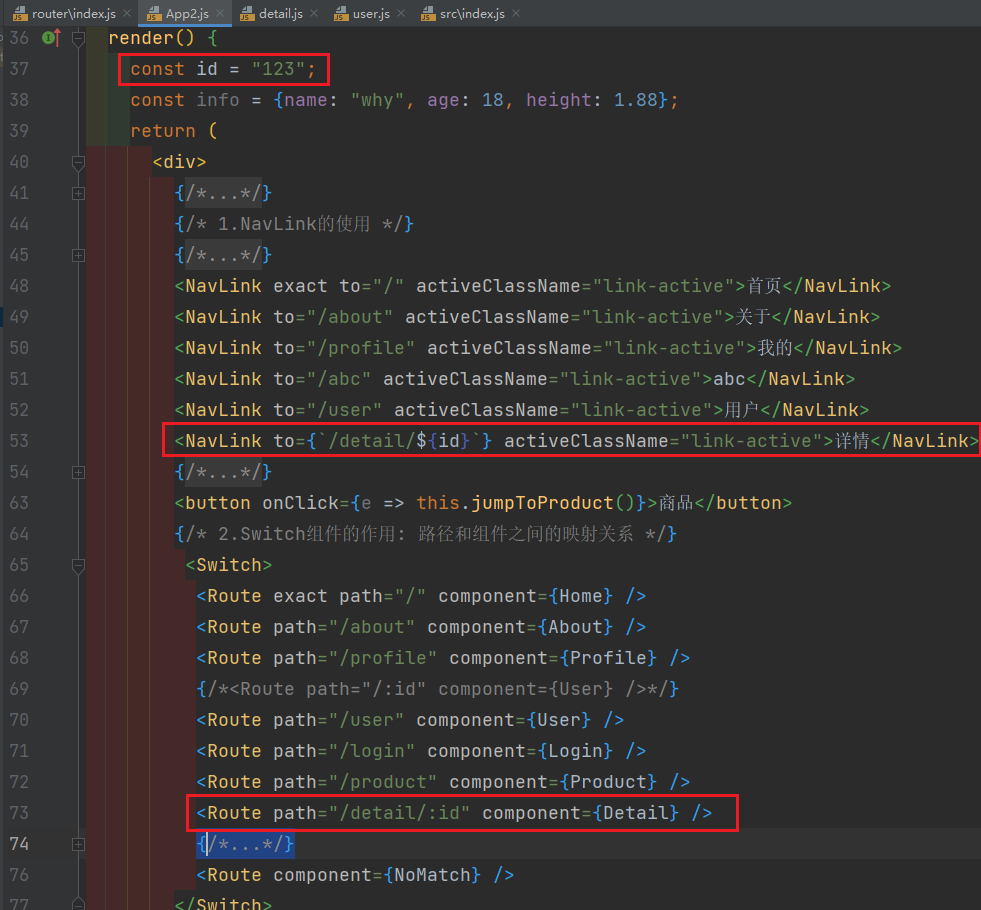Collapse the render() method fold on line 36
981x910 pixels.
point(78,39)
